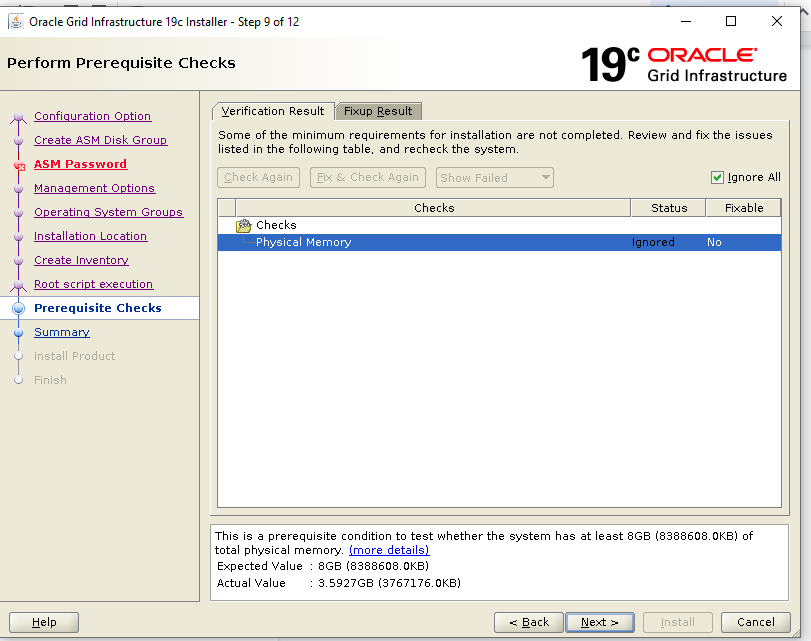Go to Root script execution step
This screenshot has height=641, width=811.
pos(94,284)
